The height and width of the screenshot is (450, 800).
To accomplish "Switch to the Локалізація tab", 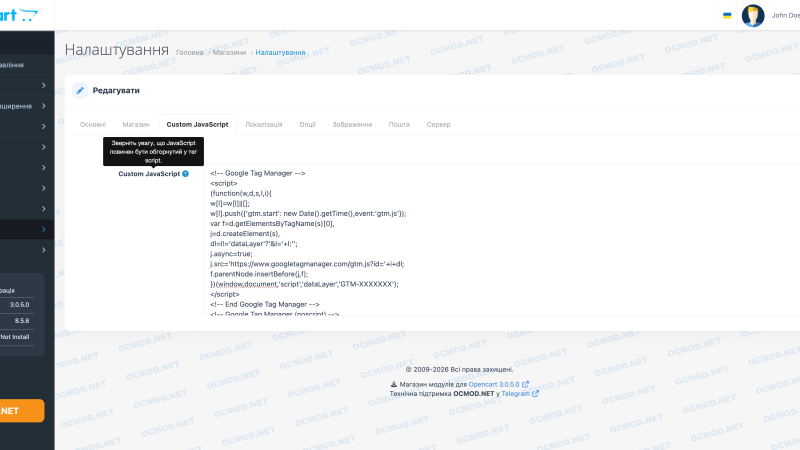I will [x=264, y=124].
